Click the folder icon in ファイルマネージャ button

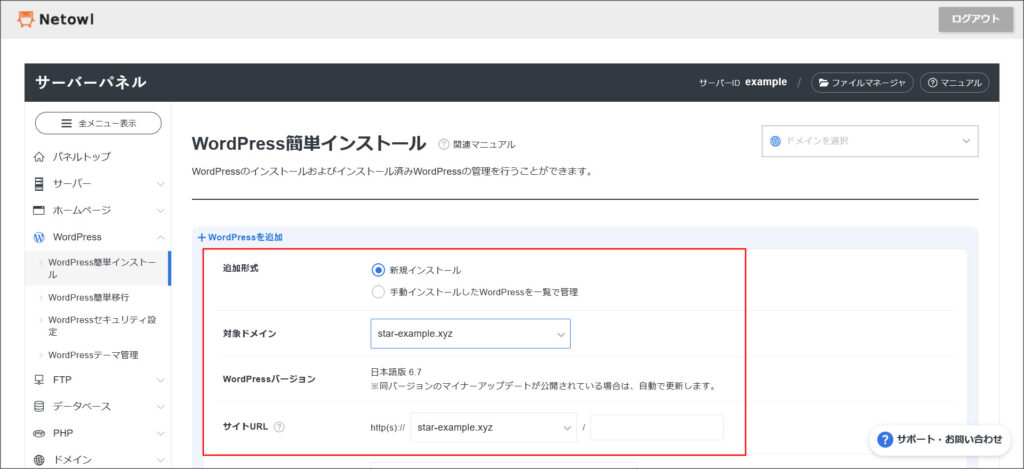point(824,83)
